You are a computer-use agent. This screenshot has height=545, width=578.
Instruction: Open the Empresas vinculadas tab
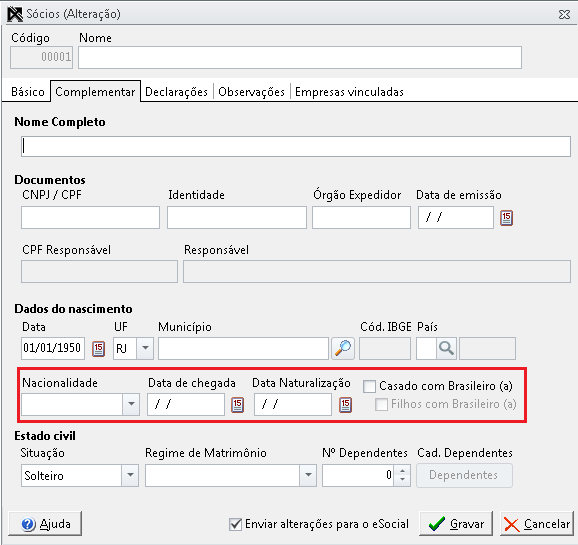pos(349,91)
